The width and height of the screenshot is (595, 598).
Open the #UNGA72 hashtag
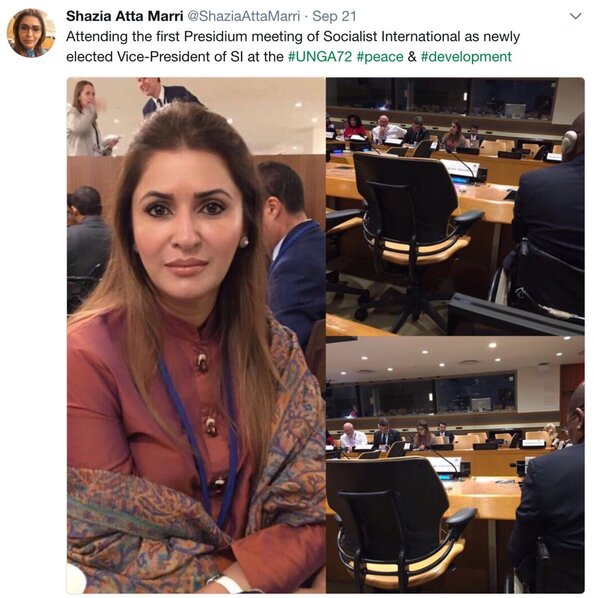pyautogui.click(x=320, y=56)
